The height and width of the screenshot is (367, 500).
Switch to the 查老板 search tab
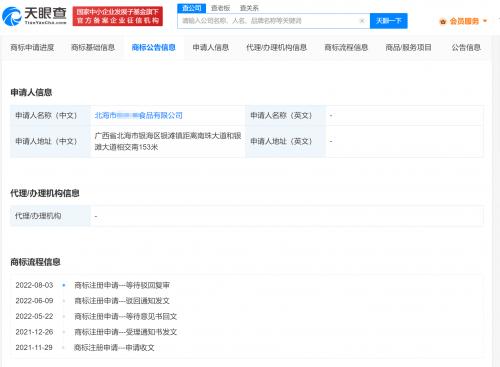click(x=220, y=8)
